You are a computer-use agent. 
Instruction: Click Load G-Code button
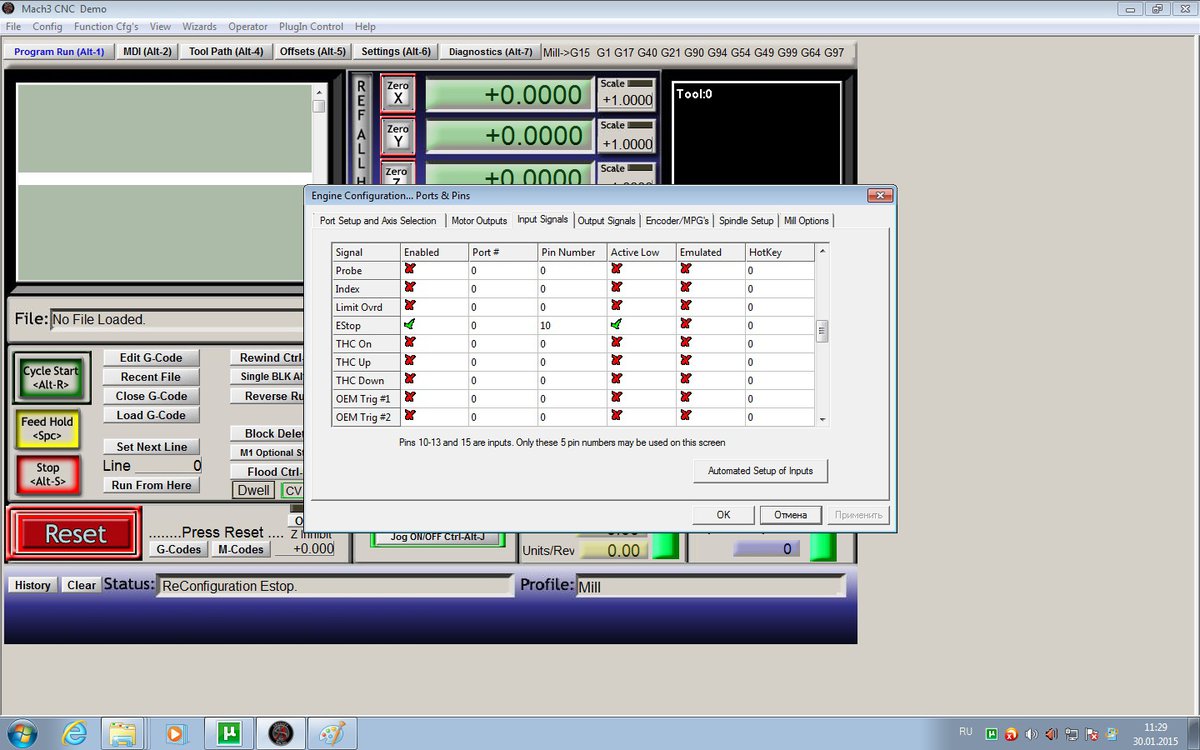click(x=151, y=415)
